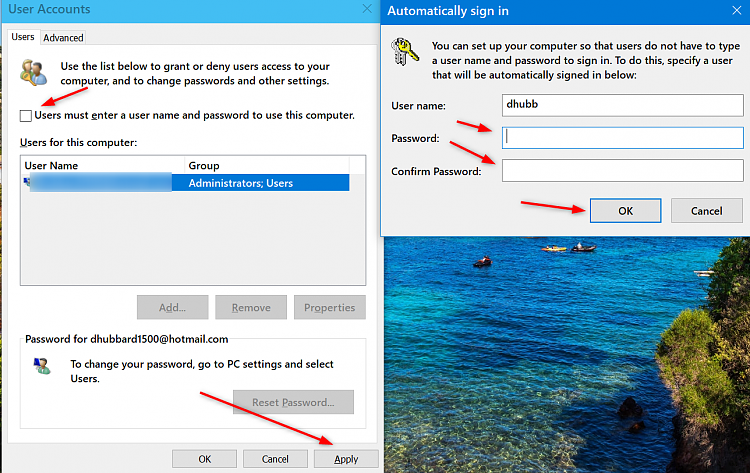The height and width of the screenshot is (473, 750).
Task: Close the Automatically sign in dialog
Action: point(737,11)
